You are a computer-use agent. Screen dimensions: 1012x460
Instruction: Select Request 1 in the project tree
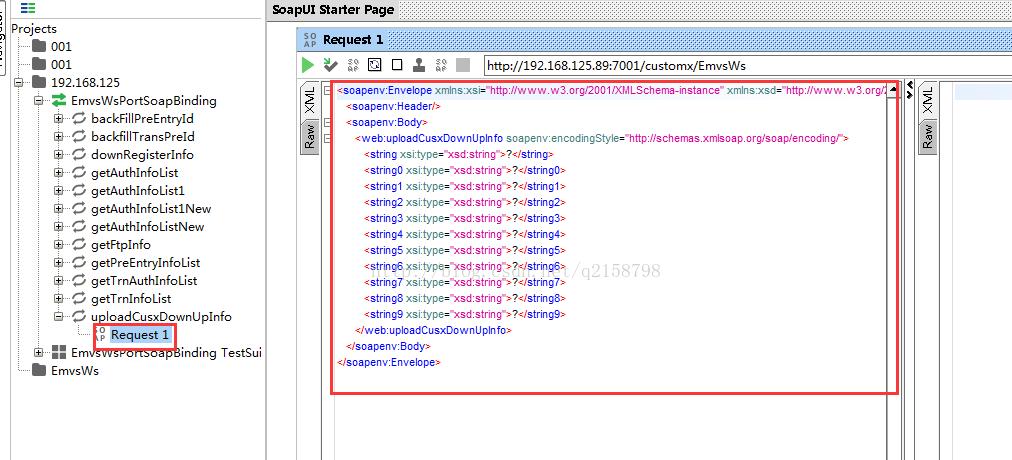click(140, 335)
